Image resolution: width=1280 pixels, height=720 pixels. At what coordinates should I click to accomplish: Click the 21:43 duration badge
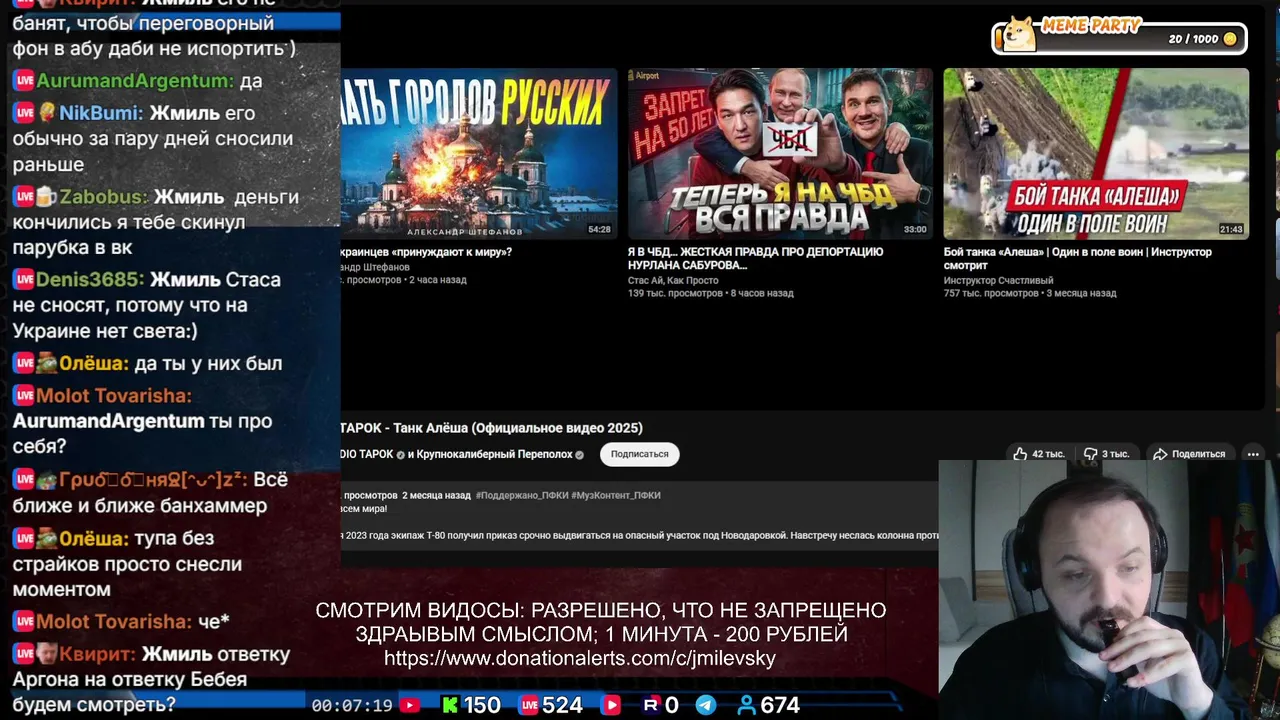(1231, 229)
